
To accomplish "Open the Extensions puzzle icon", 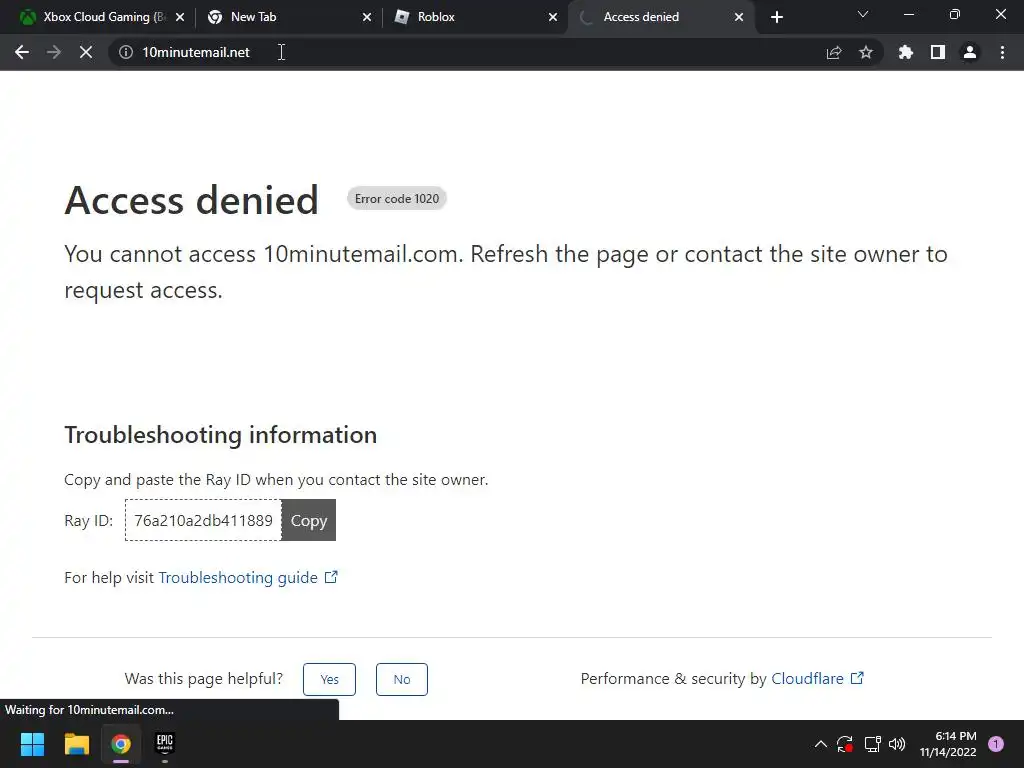I will 906,52.
